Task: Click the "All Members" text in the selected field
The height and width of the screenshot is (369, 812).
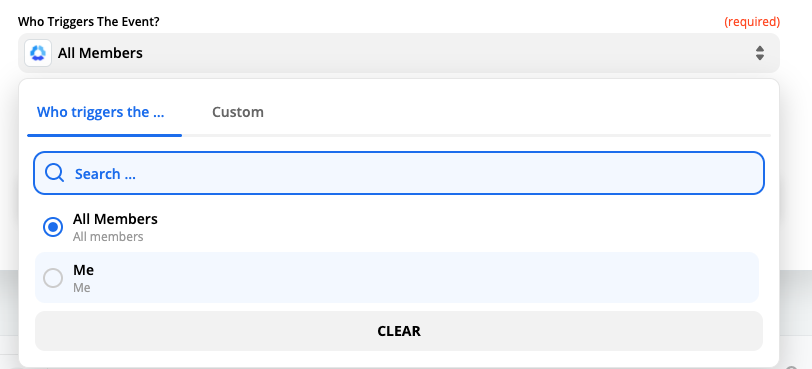Action: click(x=100, y=53)
